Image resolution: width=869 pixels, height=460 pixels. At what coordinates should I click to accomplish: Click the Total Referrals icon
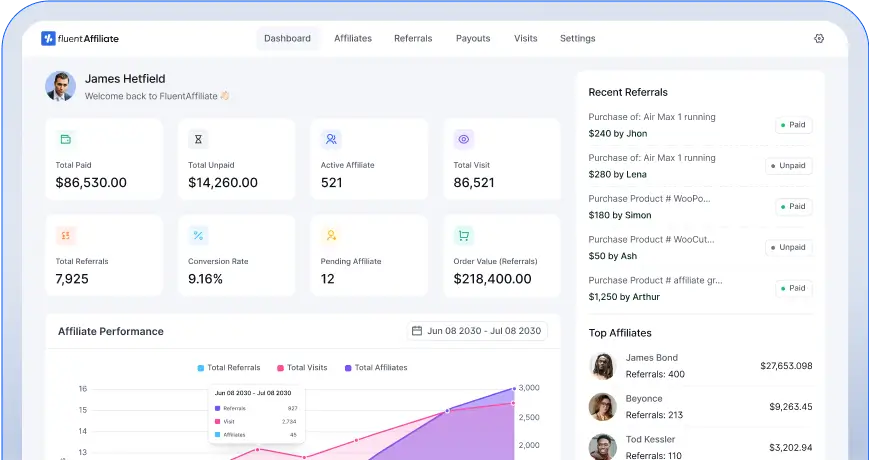[65, 236]
